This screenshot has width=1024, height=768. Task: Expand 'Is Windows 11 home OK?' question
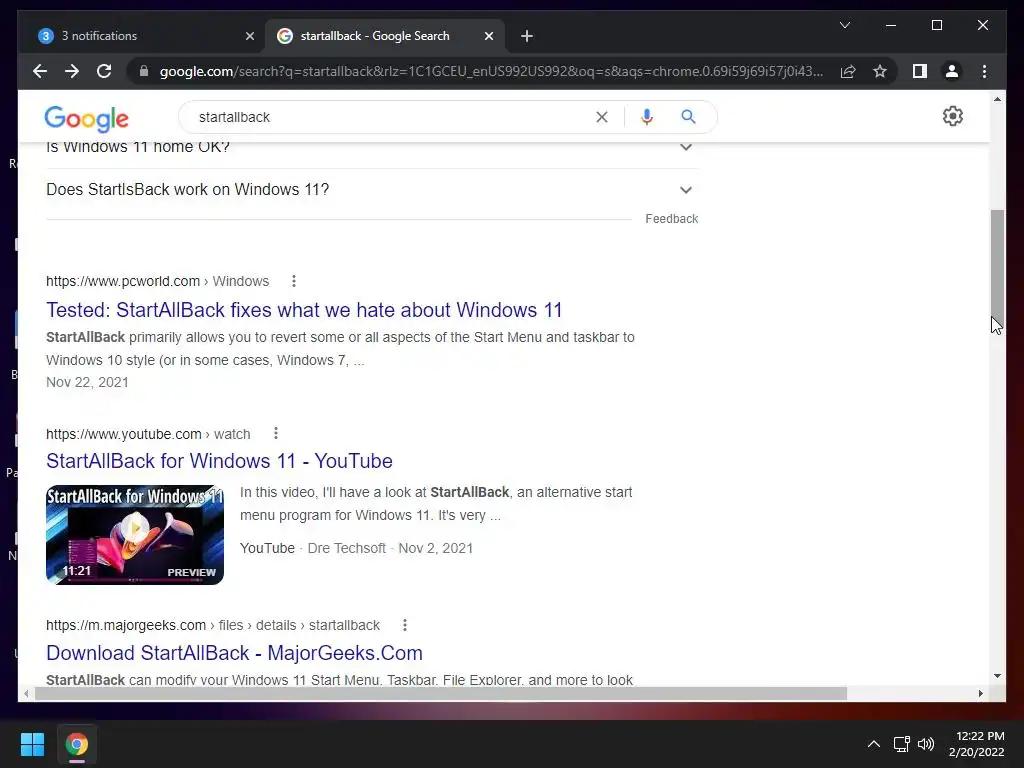(x=372, y=148)
